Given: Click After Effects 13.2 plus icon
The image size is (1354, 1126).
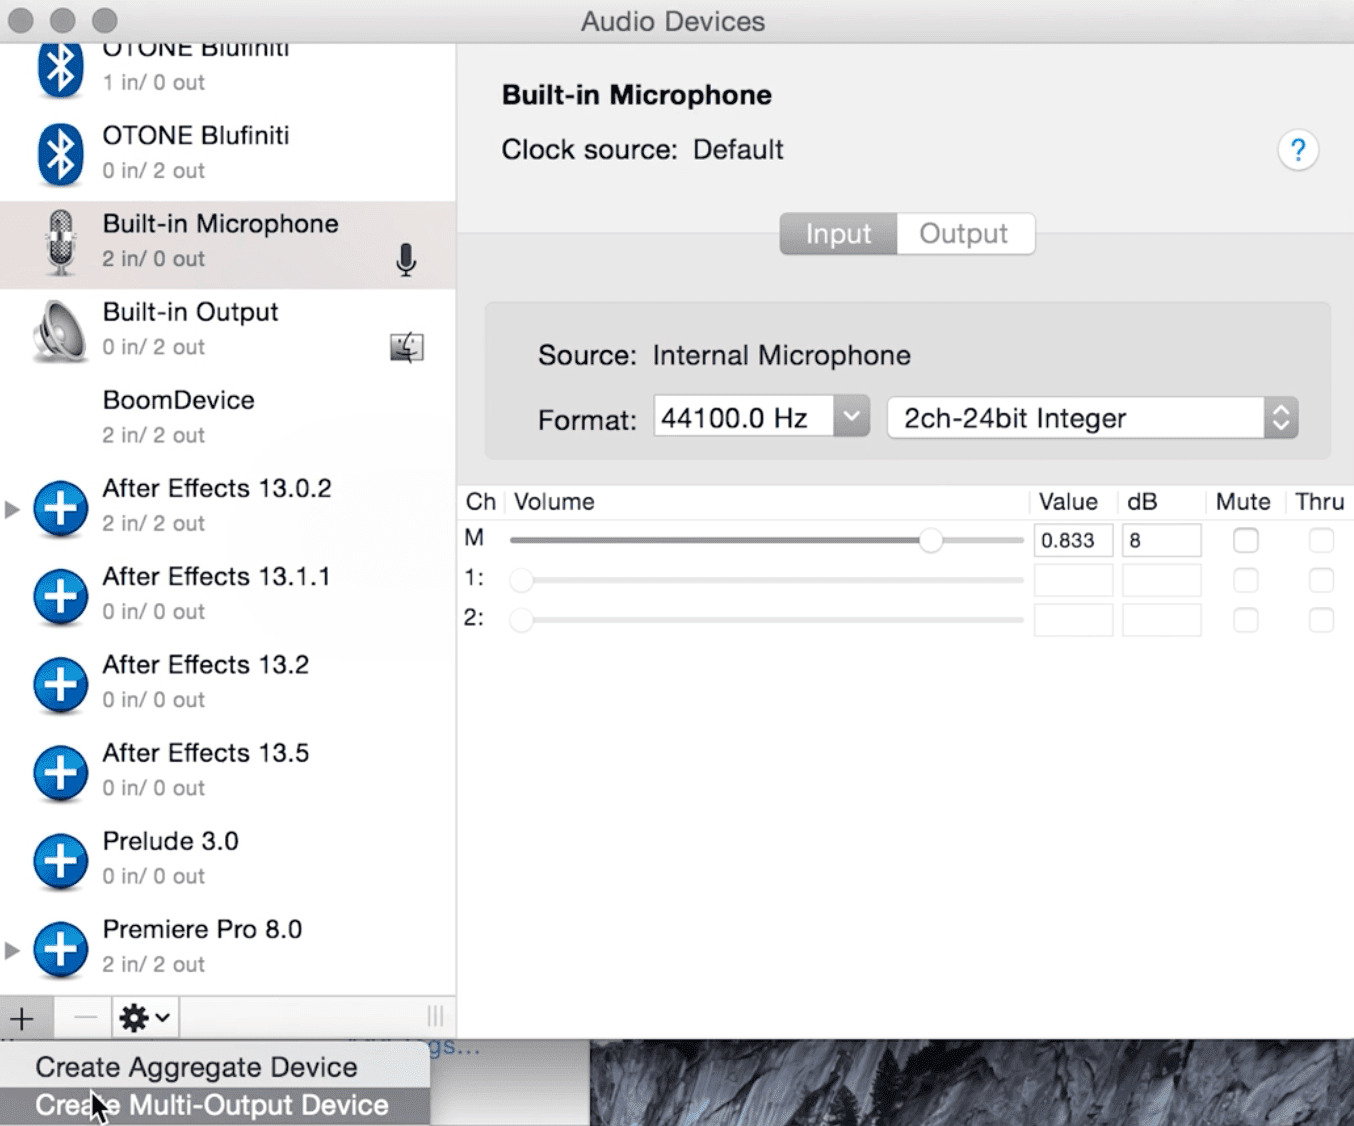Looking at the screenshot, I should (x=60, y=684).
